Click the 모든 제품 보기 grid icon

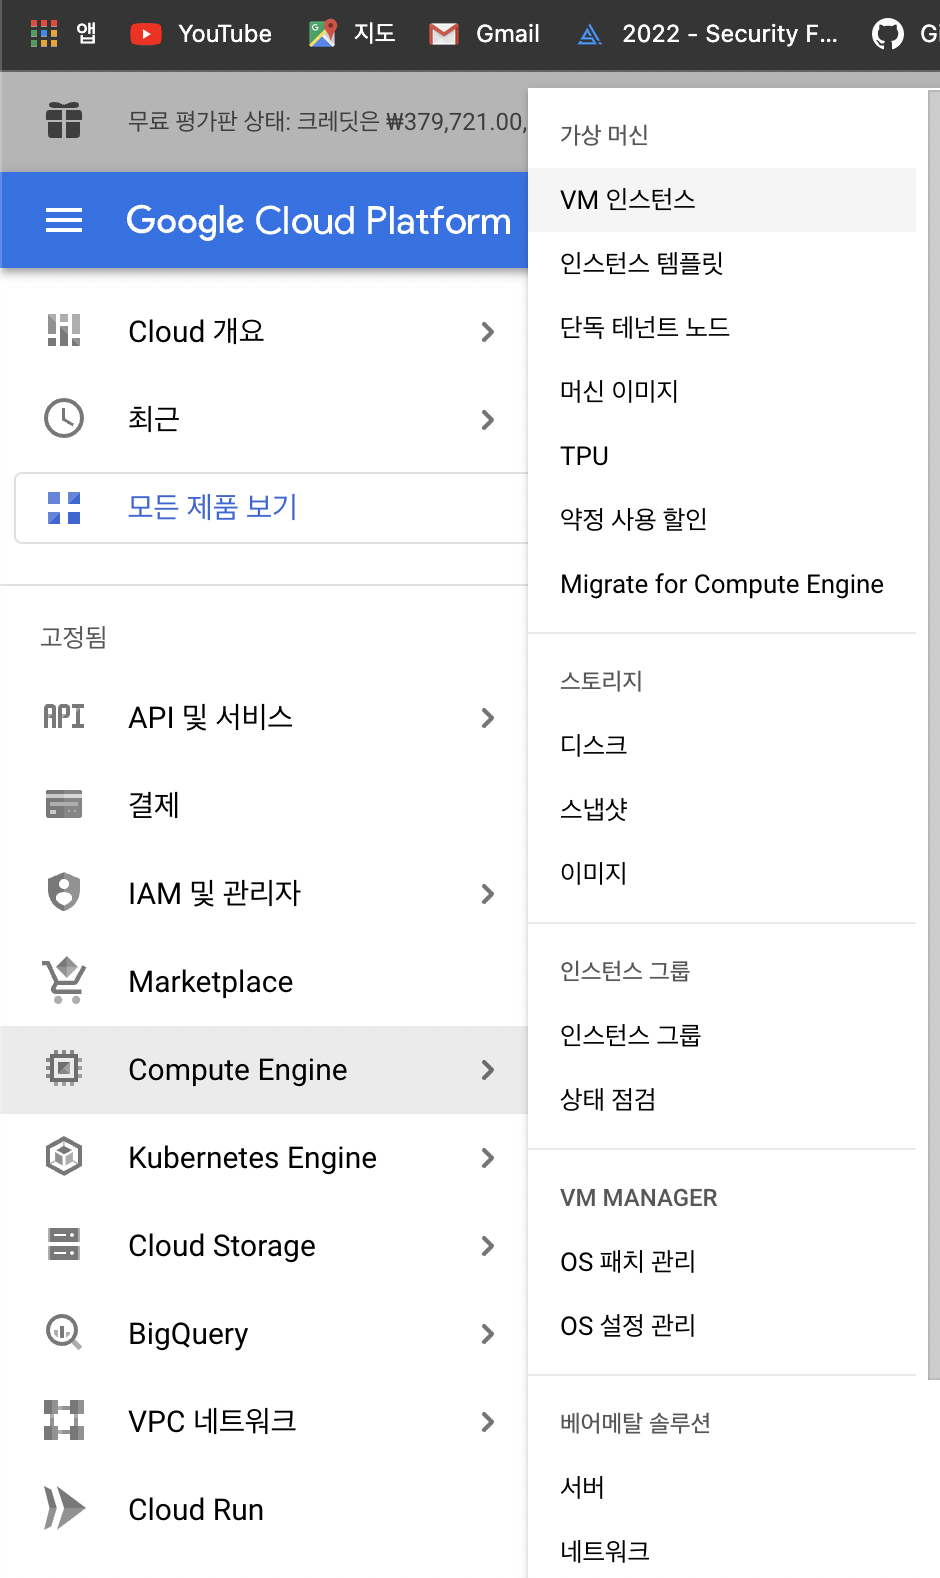pyautogui.click(x=64, y=508)
